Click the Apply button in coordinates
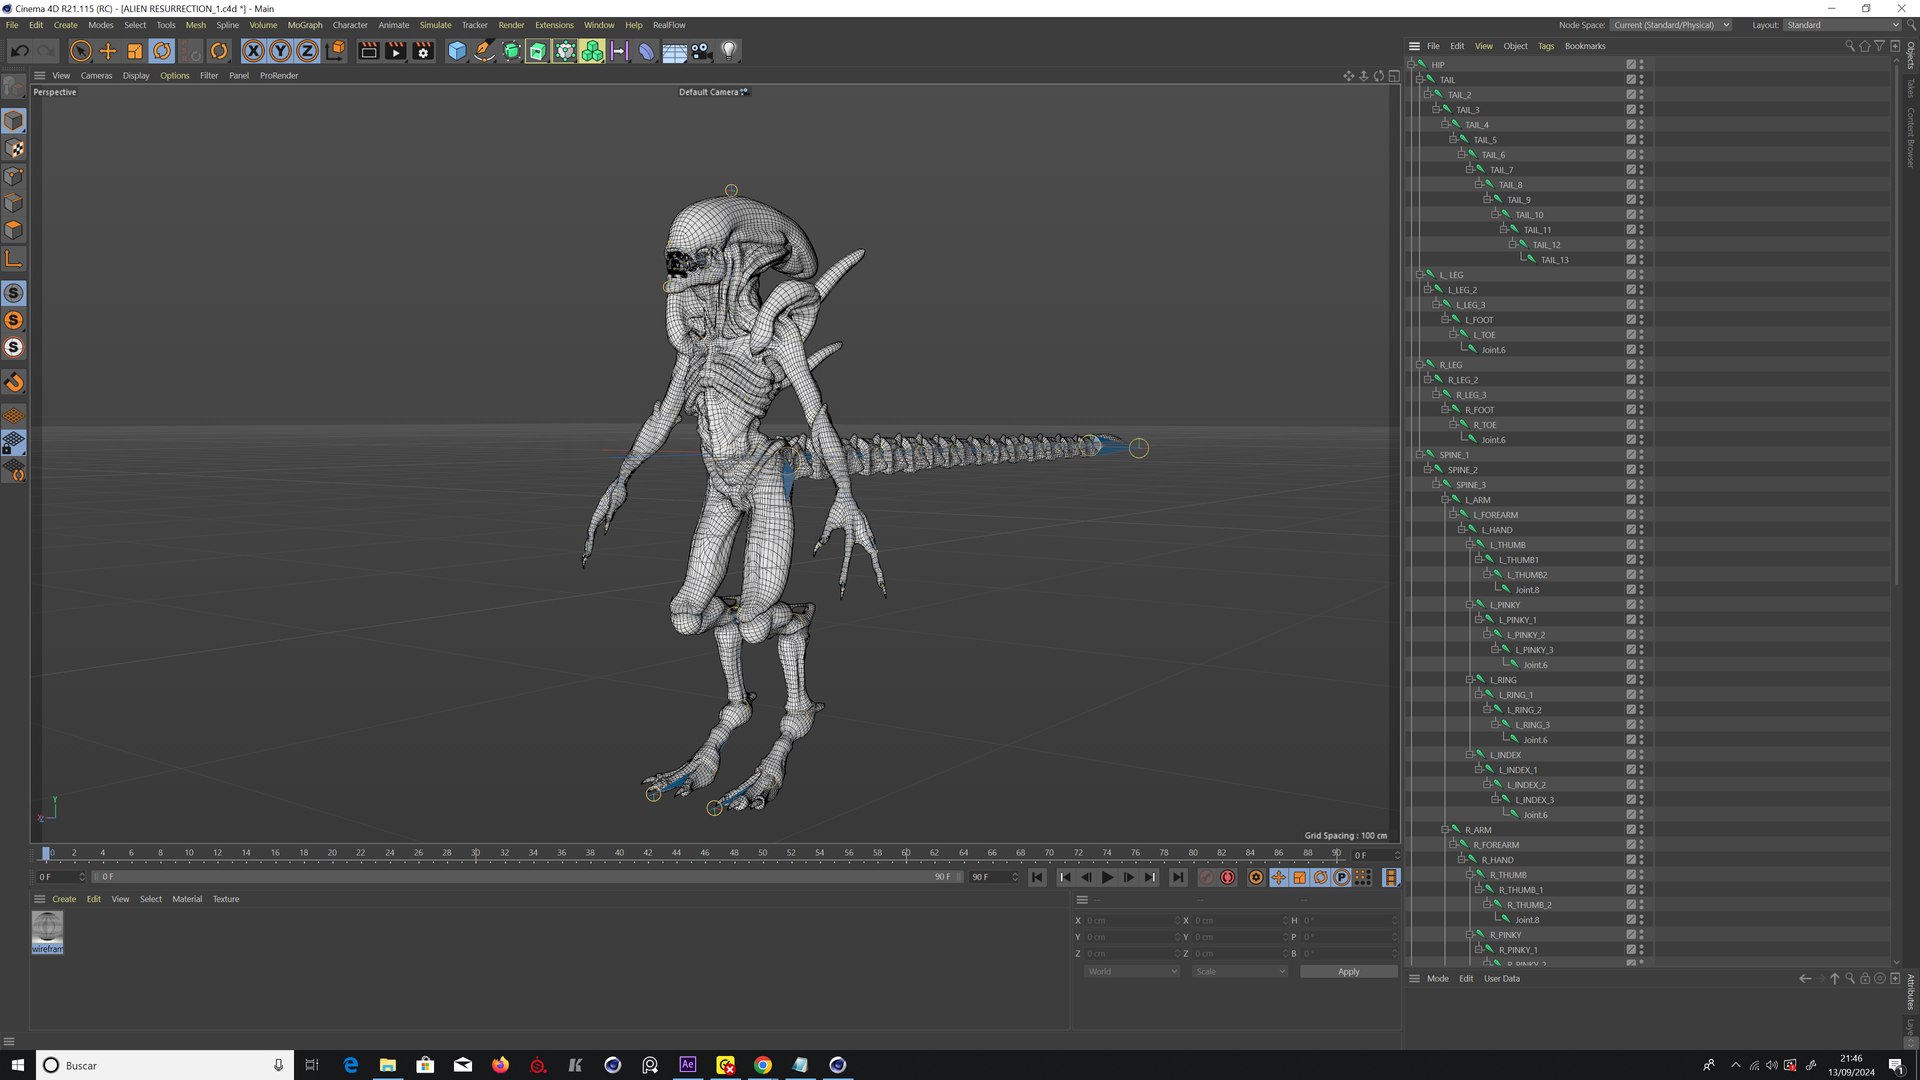Viewport: 1920px width, 1080px height. point(1348,972)
